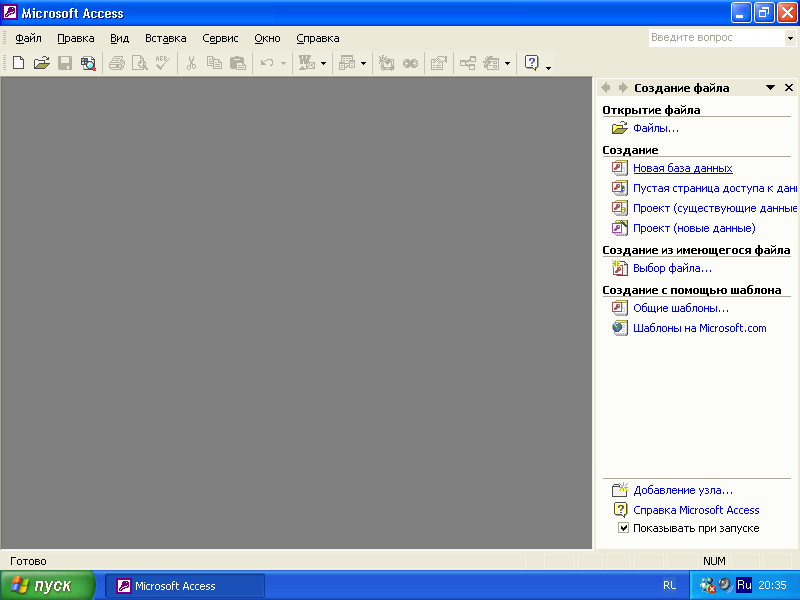Open the Общие шаблоны... link
Screen dimensions: 800x600
681,308
